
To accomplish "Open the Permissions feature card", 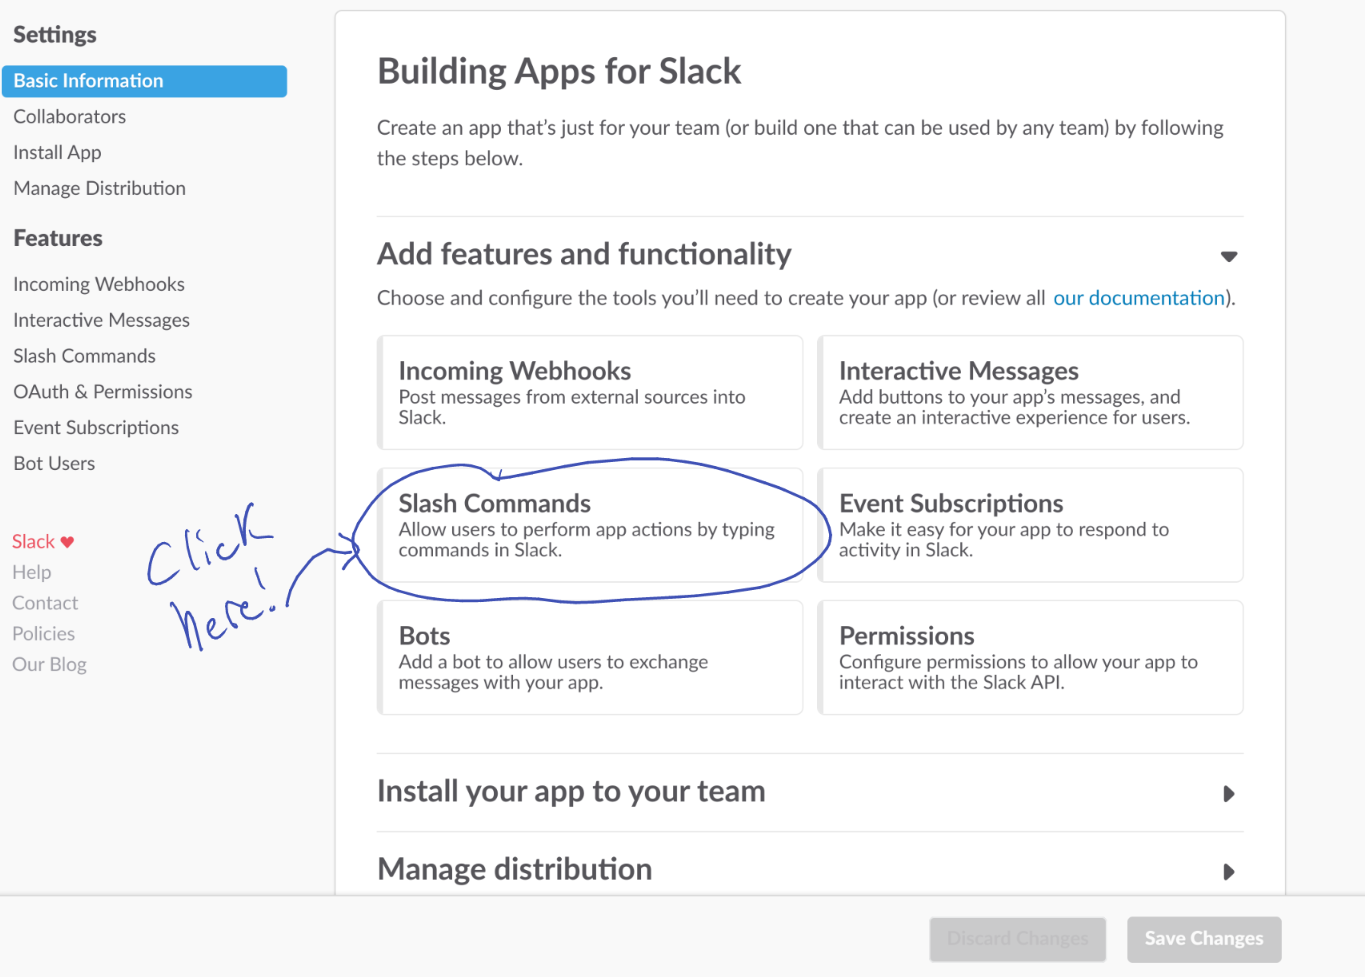I will point(1030,657).
